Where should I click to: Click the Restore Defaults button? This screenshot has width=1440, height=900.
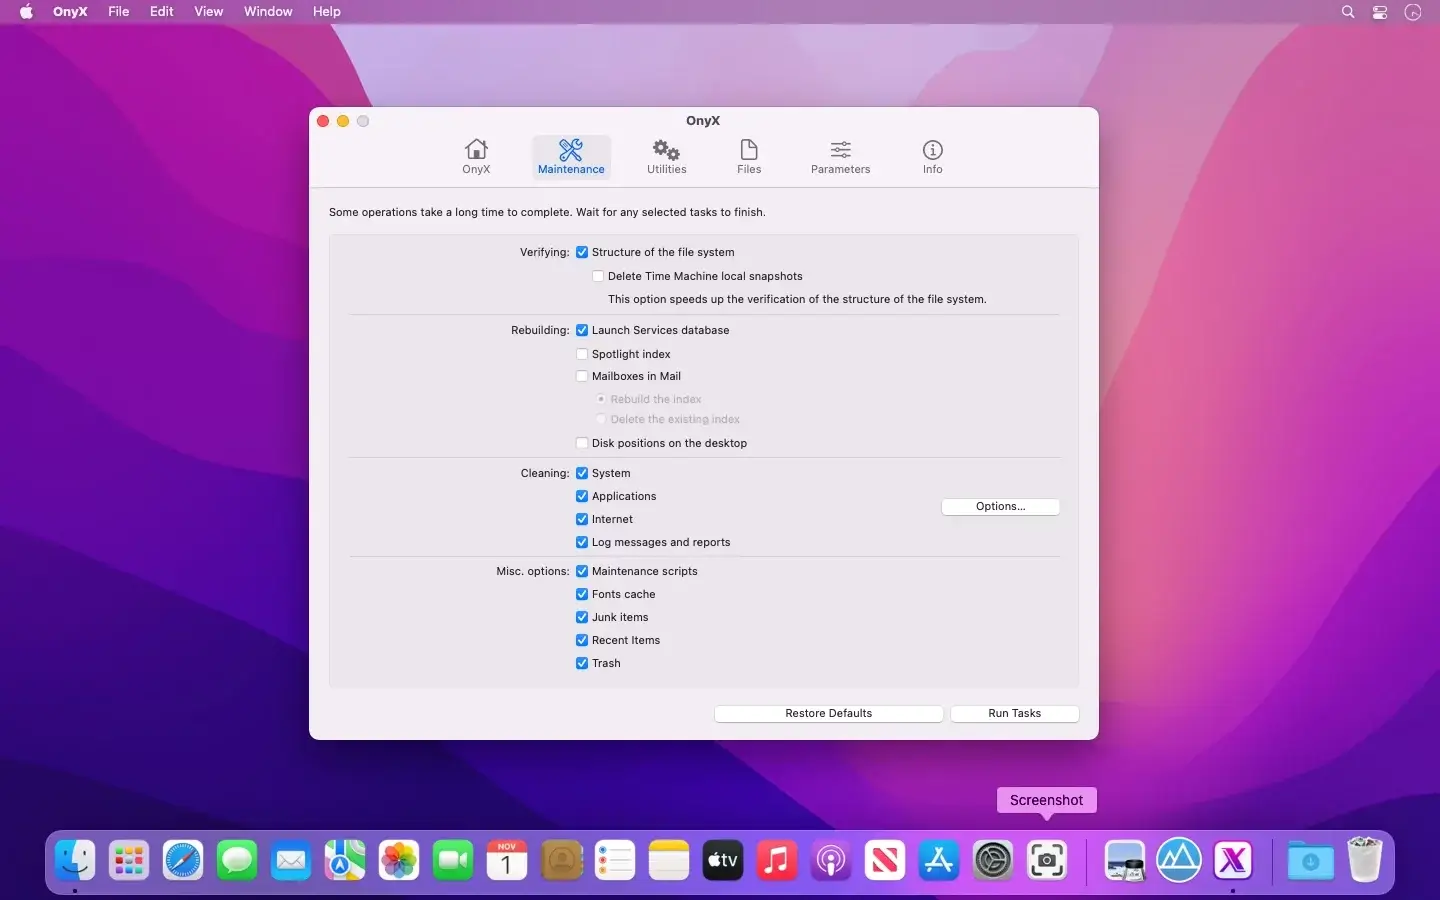[x=828, y=713]
